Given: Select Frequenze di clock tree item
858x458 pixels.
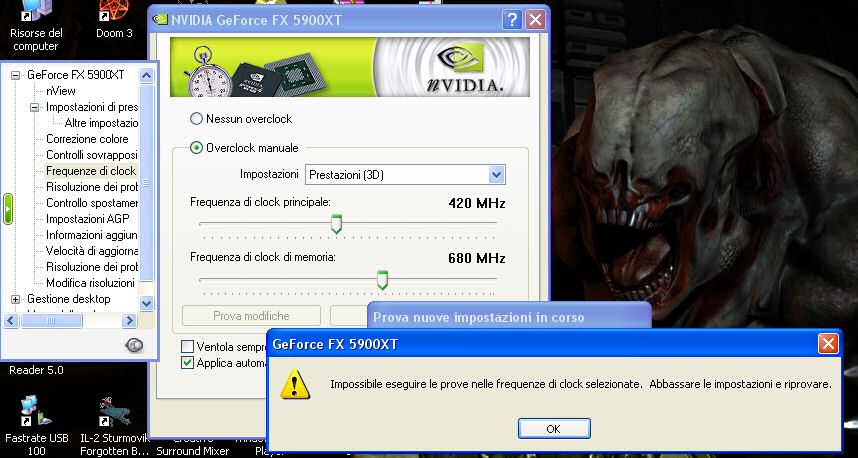Looking at the screenshot, I should point(91,171).
